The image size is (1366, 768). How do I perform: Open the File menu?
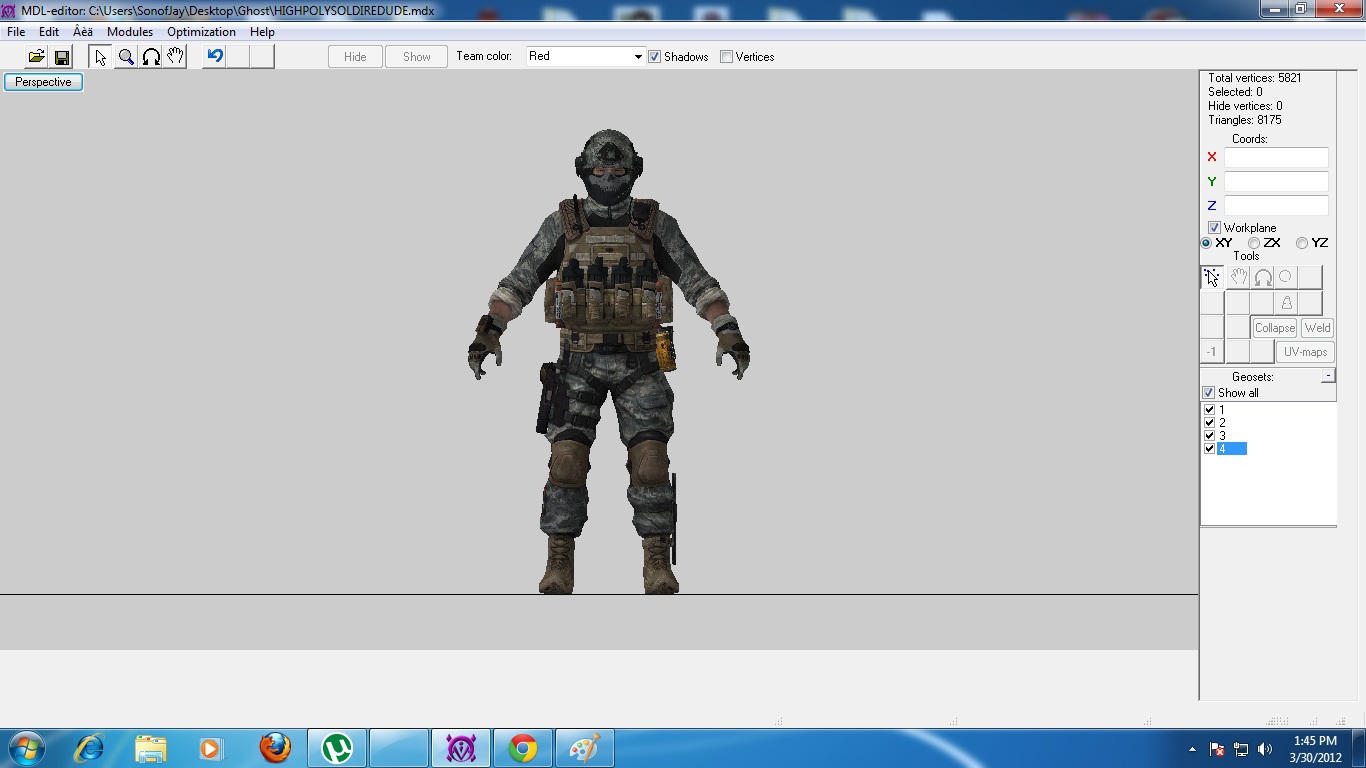pyautogui.click(x=16, y=32)
